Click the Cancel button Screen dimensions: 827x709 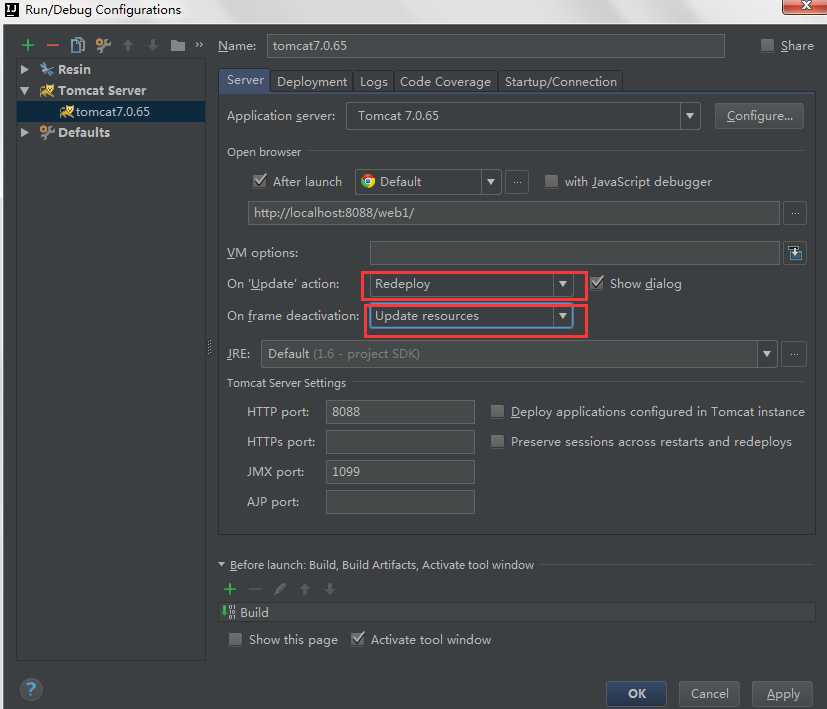709,694
